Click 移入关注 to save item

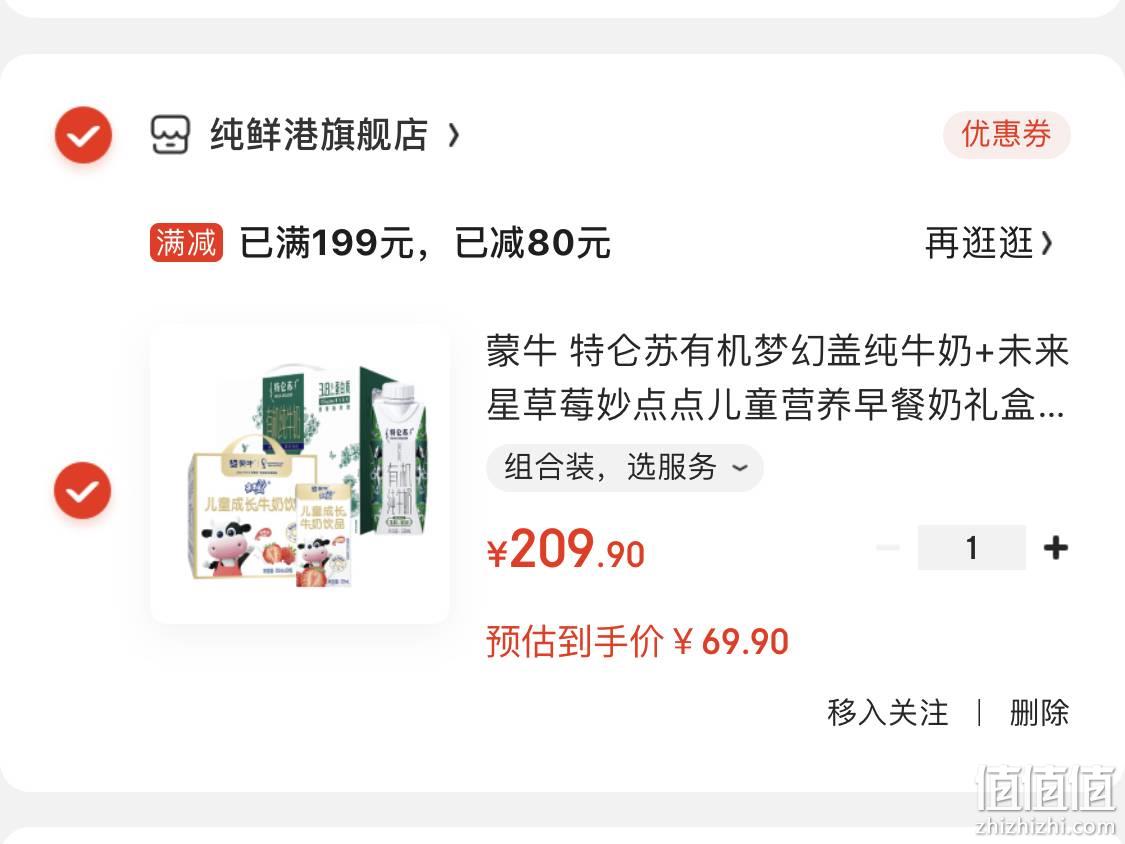[x=888, y=713]
